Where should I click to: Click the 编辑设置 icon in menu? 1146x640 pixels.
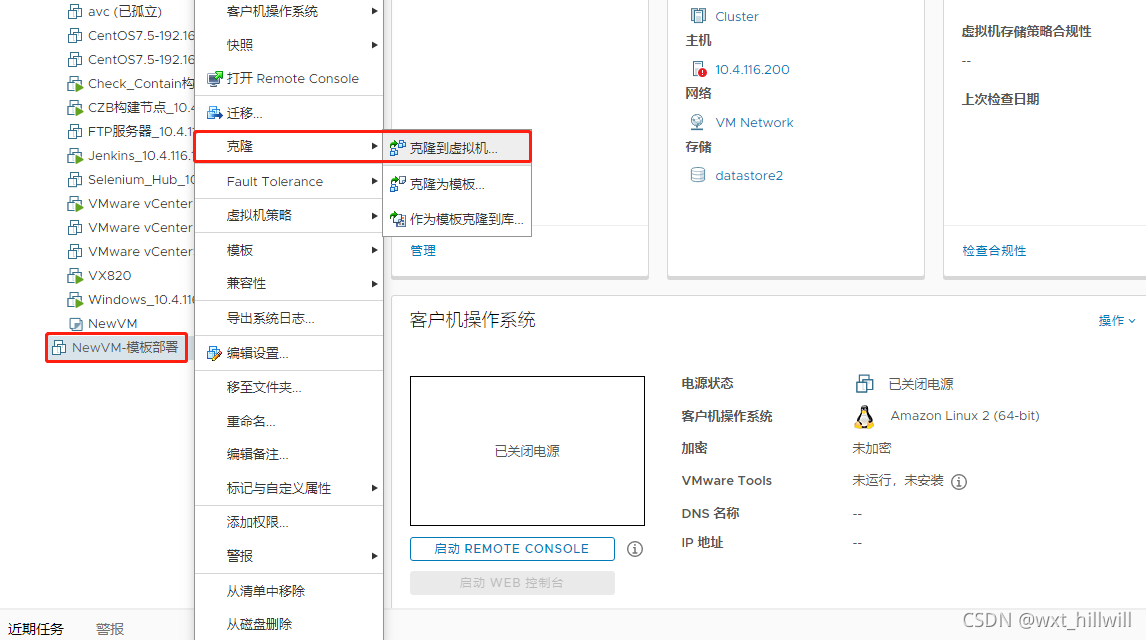click(x=214, y=353)
